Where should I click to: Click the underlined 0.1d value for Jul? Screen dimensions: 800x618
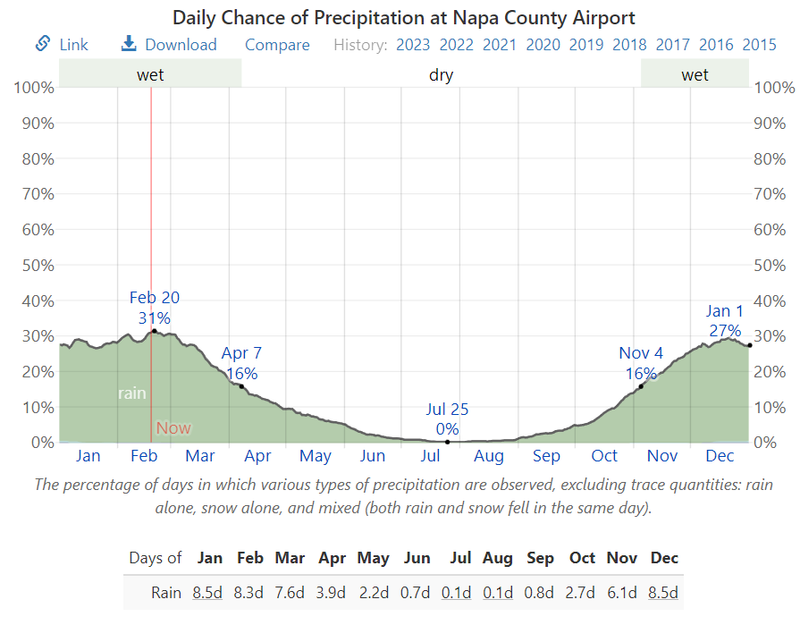point(456,592)
